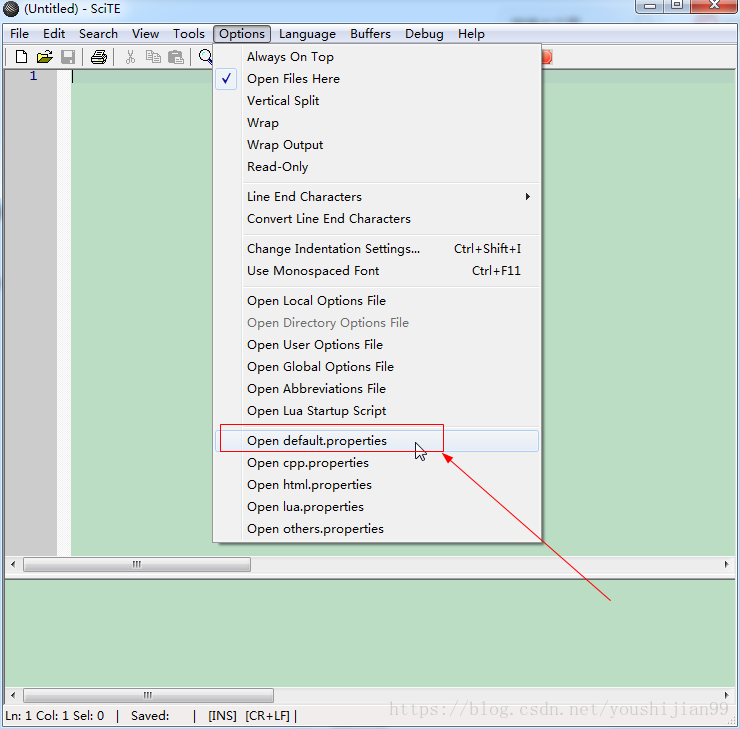
Task: Open the Help menu
Action: (x=471, y=34)
